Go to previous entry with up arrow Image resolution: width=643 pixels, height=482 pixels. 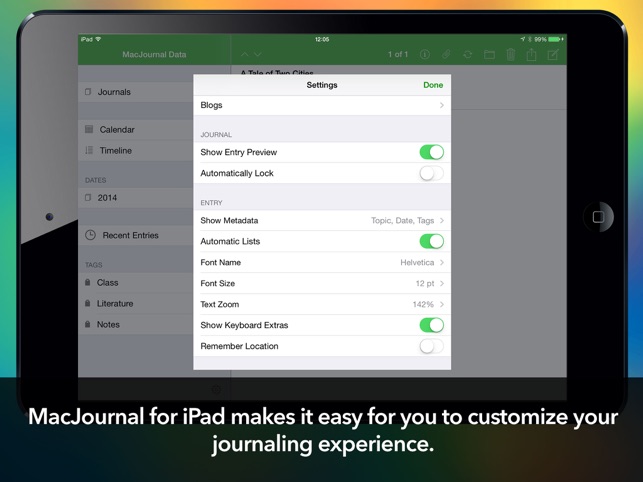tap(244, 55)
